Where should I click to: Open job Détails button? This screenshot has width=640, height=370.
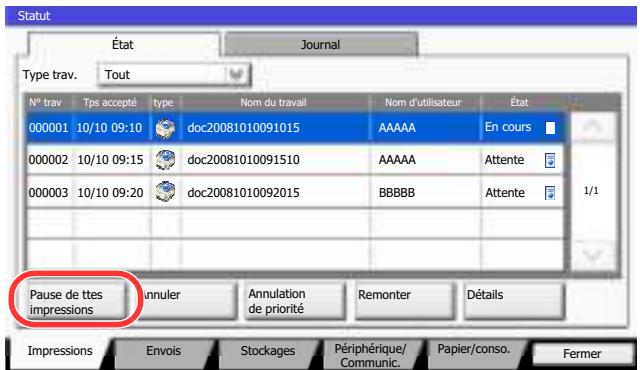(514, 301)
